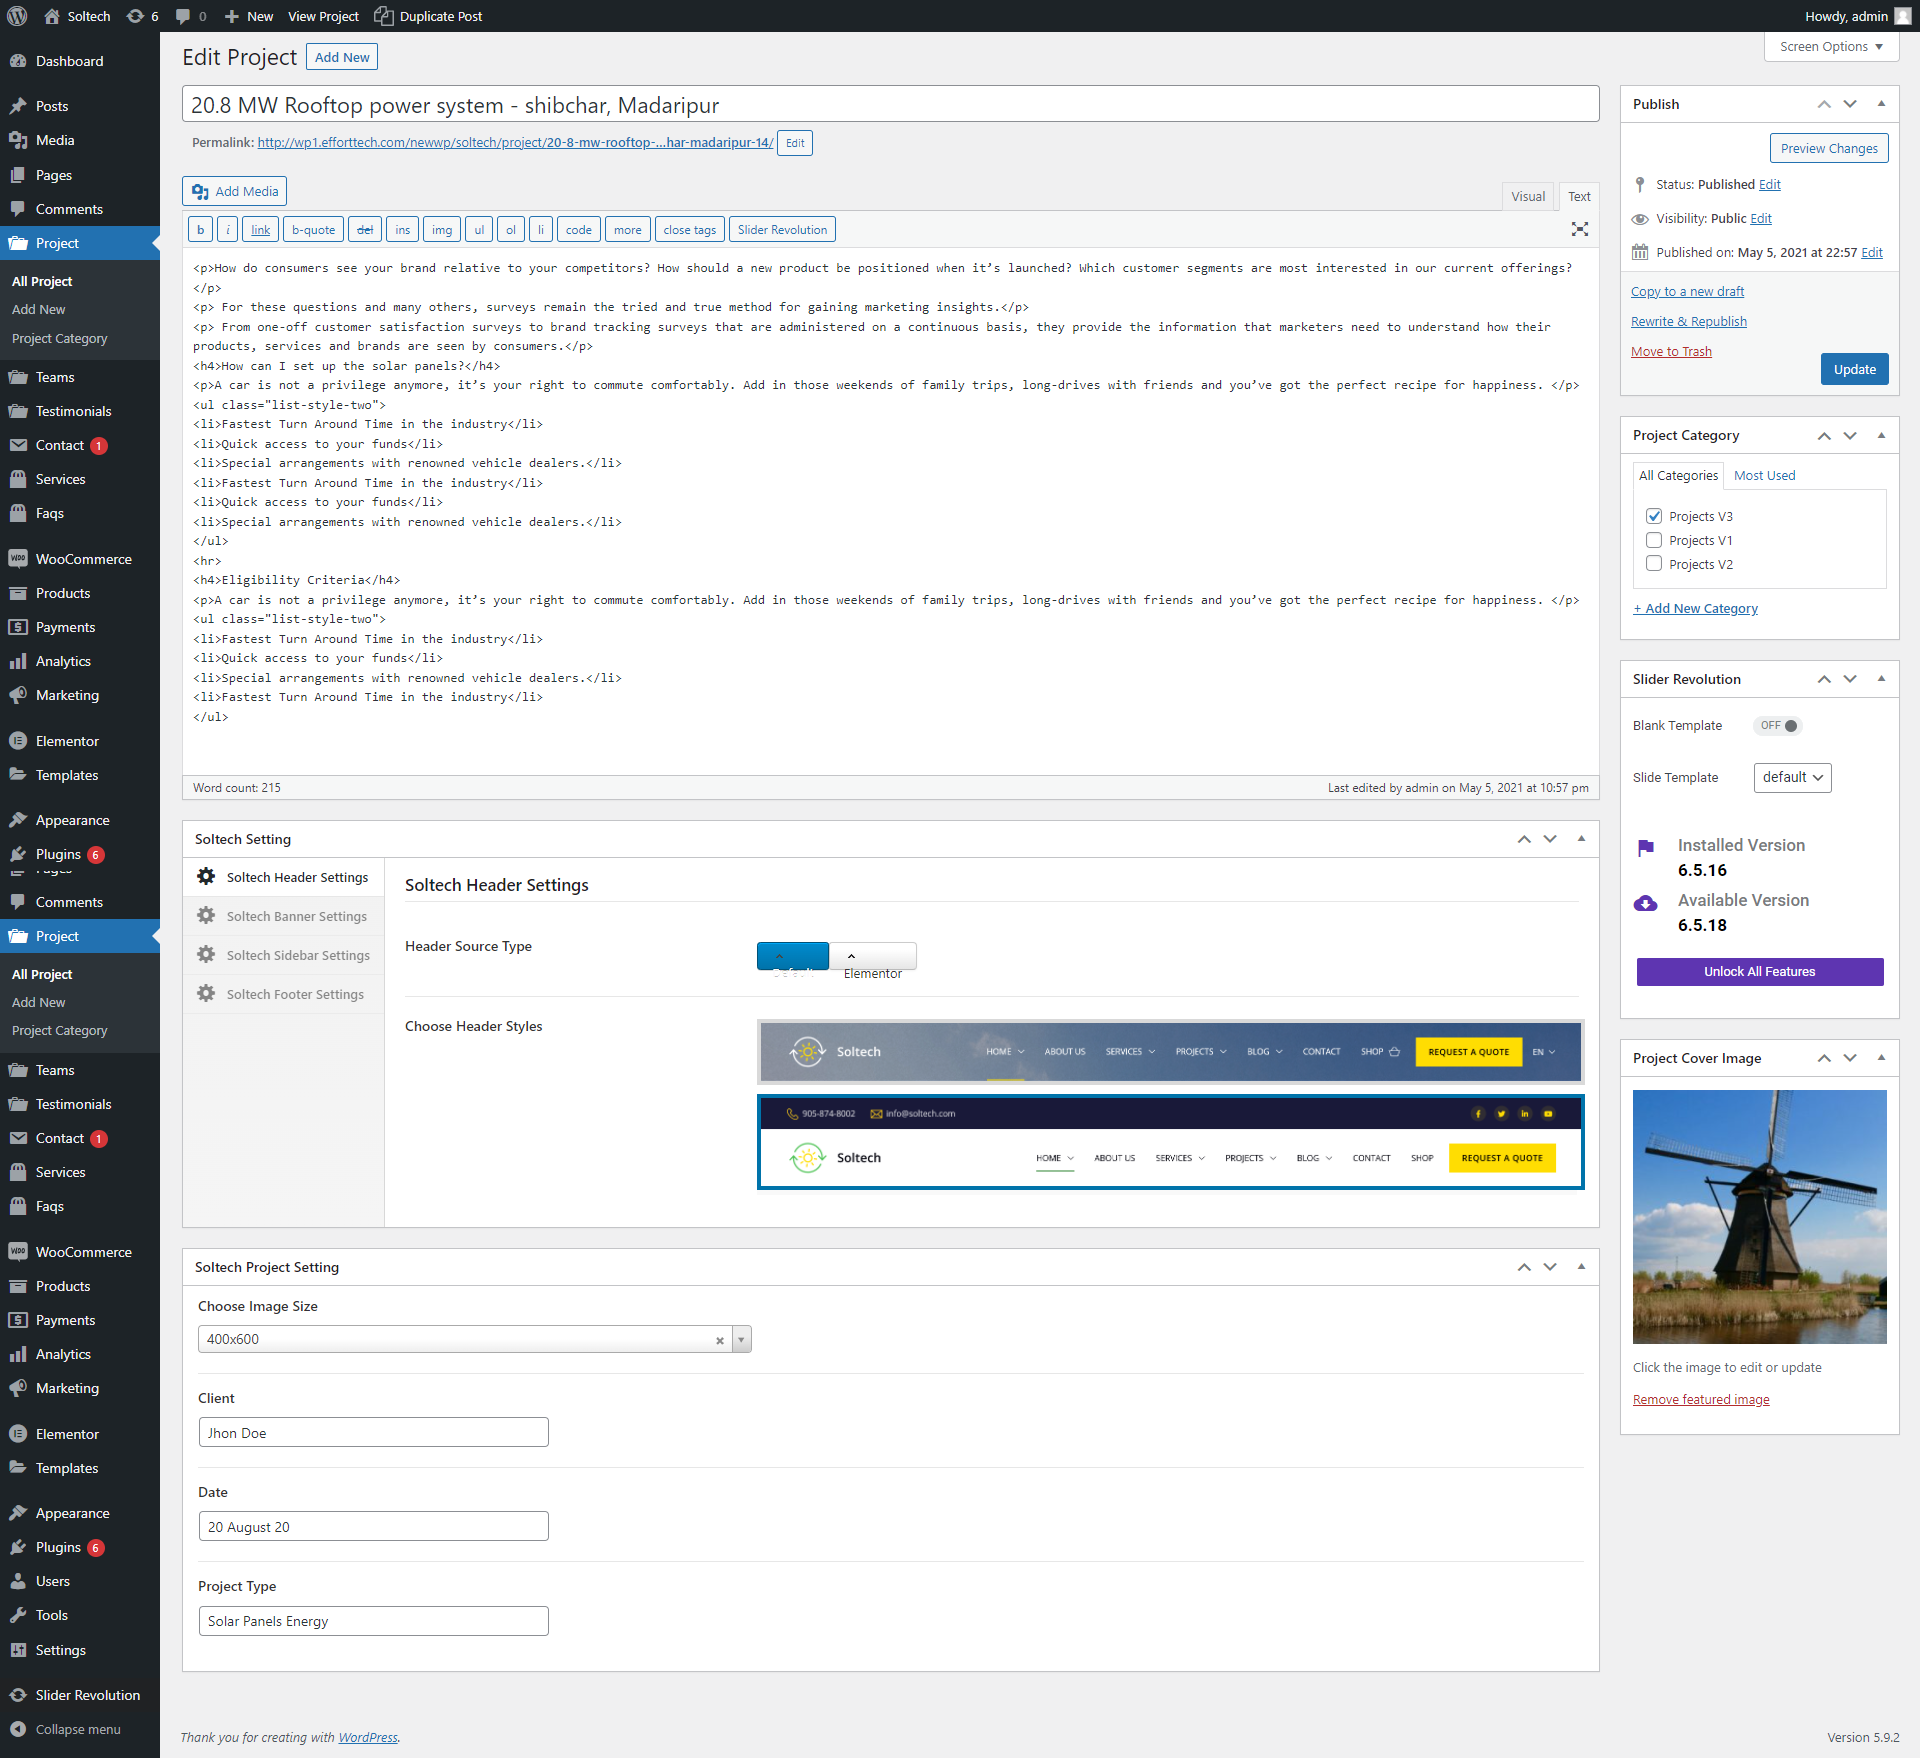Select the Elementor header source type
1920x1758 pixels.
click(x=873, y=957)
